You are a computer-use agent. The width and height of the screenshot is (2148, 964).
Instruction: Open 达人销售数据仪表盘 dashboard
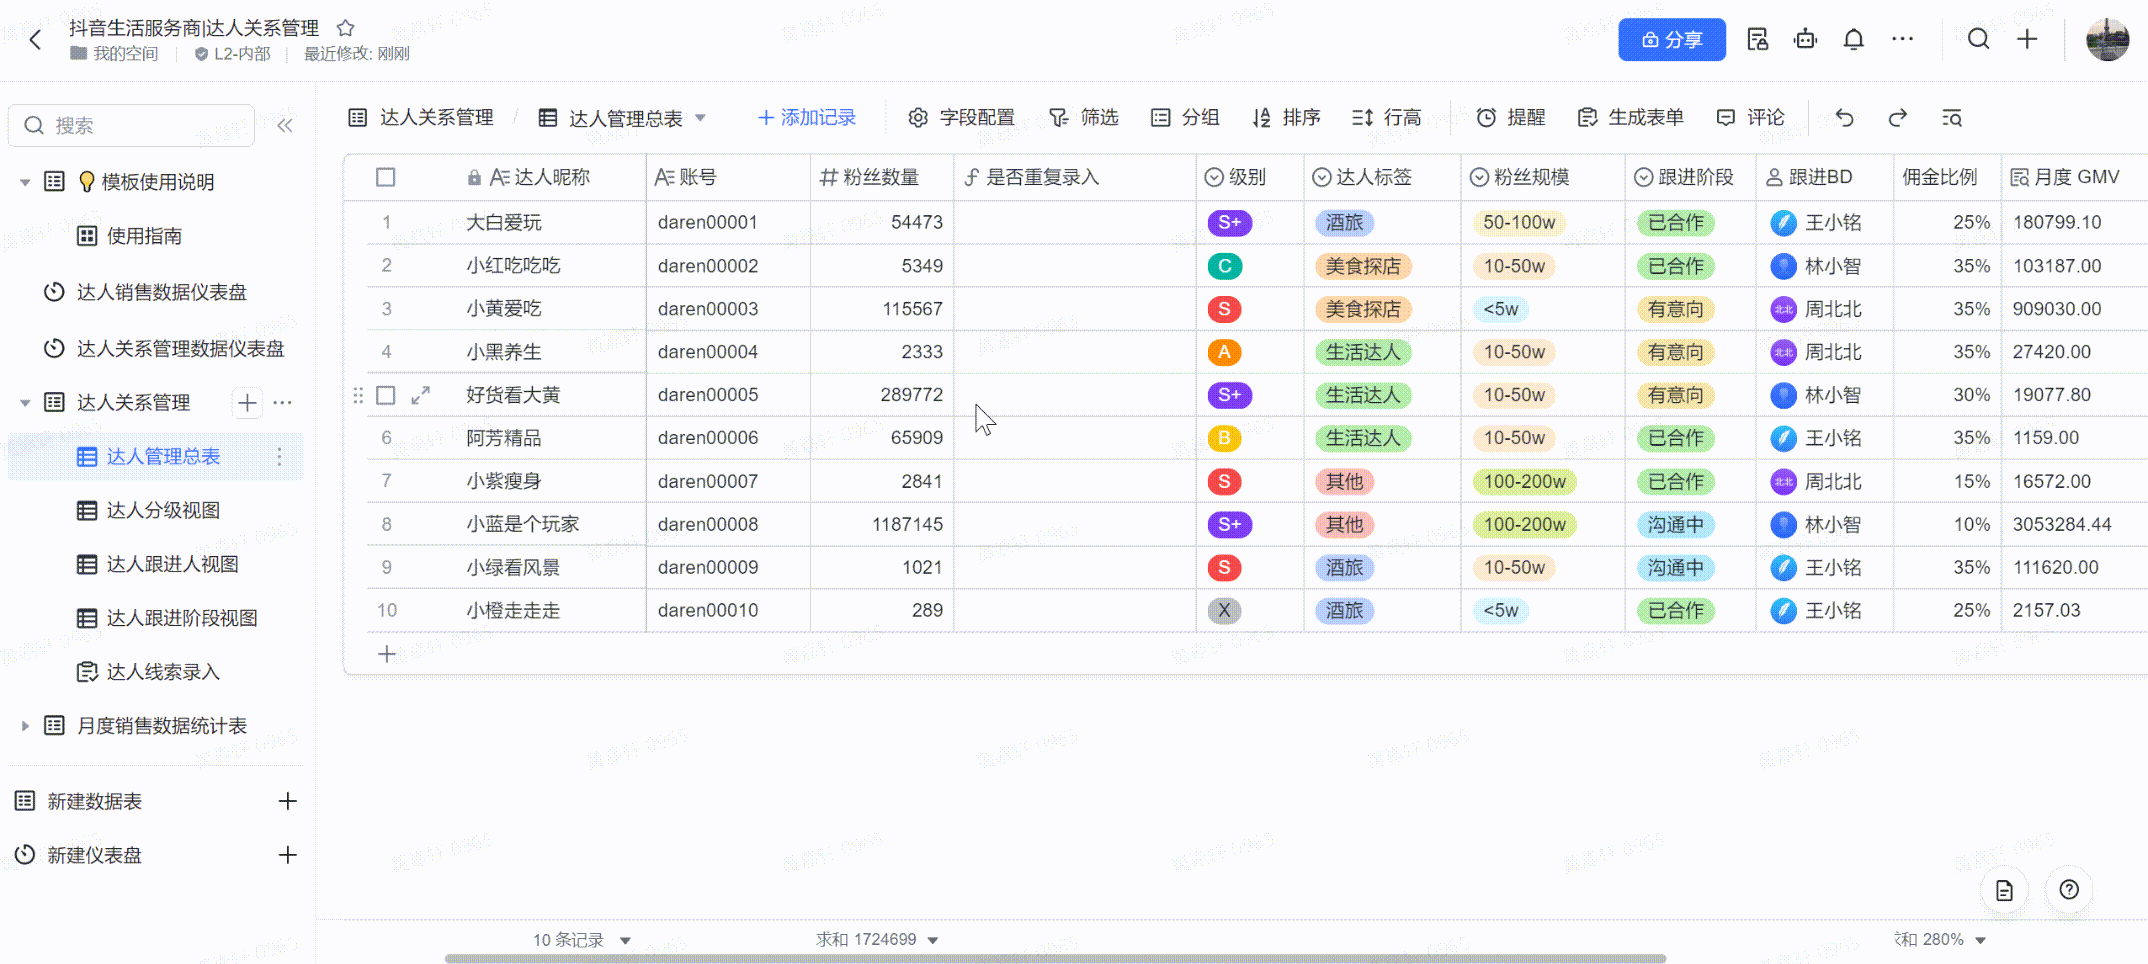click(x=161, y=292)
